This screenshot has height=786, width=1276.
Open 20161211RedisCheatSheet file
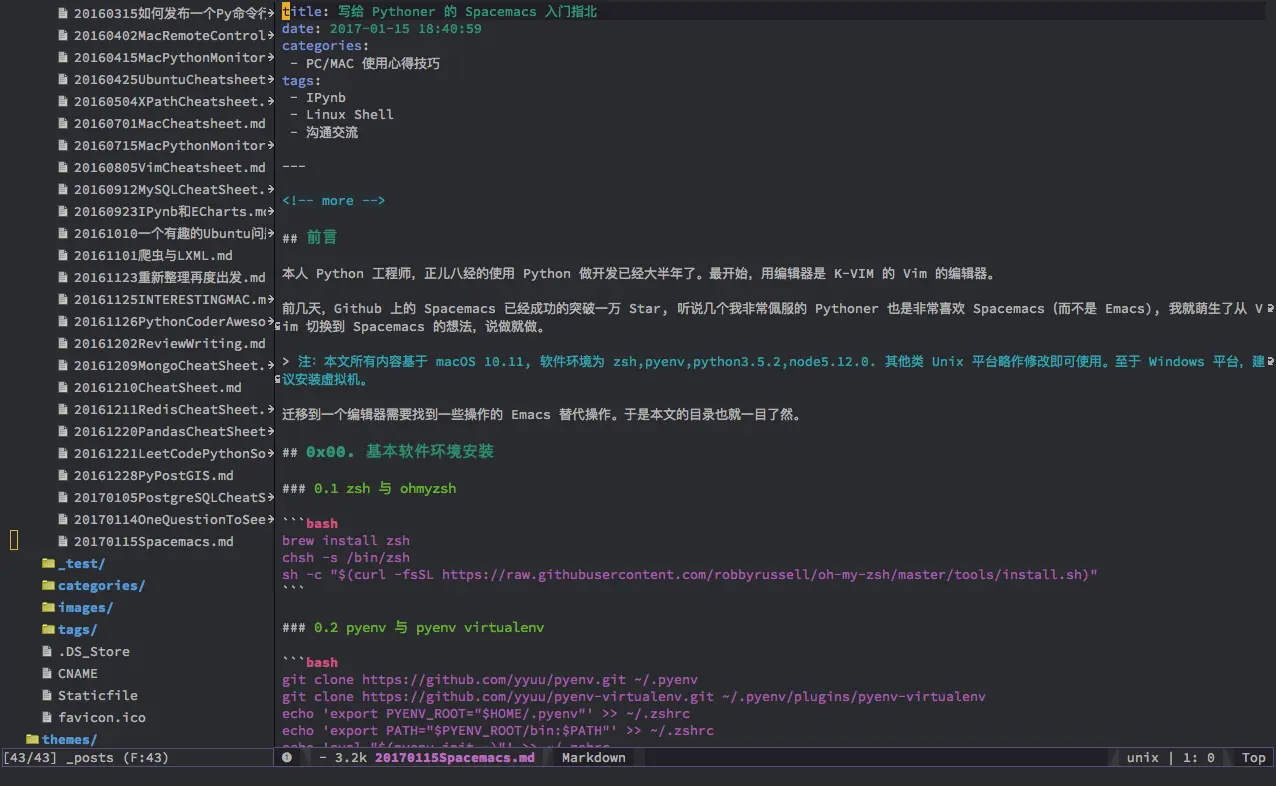pos(170,410)
